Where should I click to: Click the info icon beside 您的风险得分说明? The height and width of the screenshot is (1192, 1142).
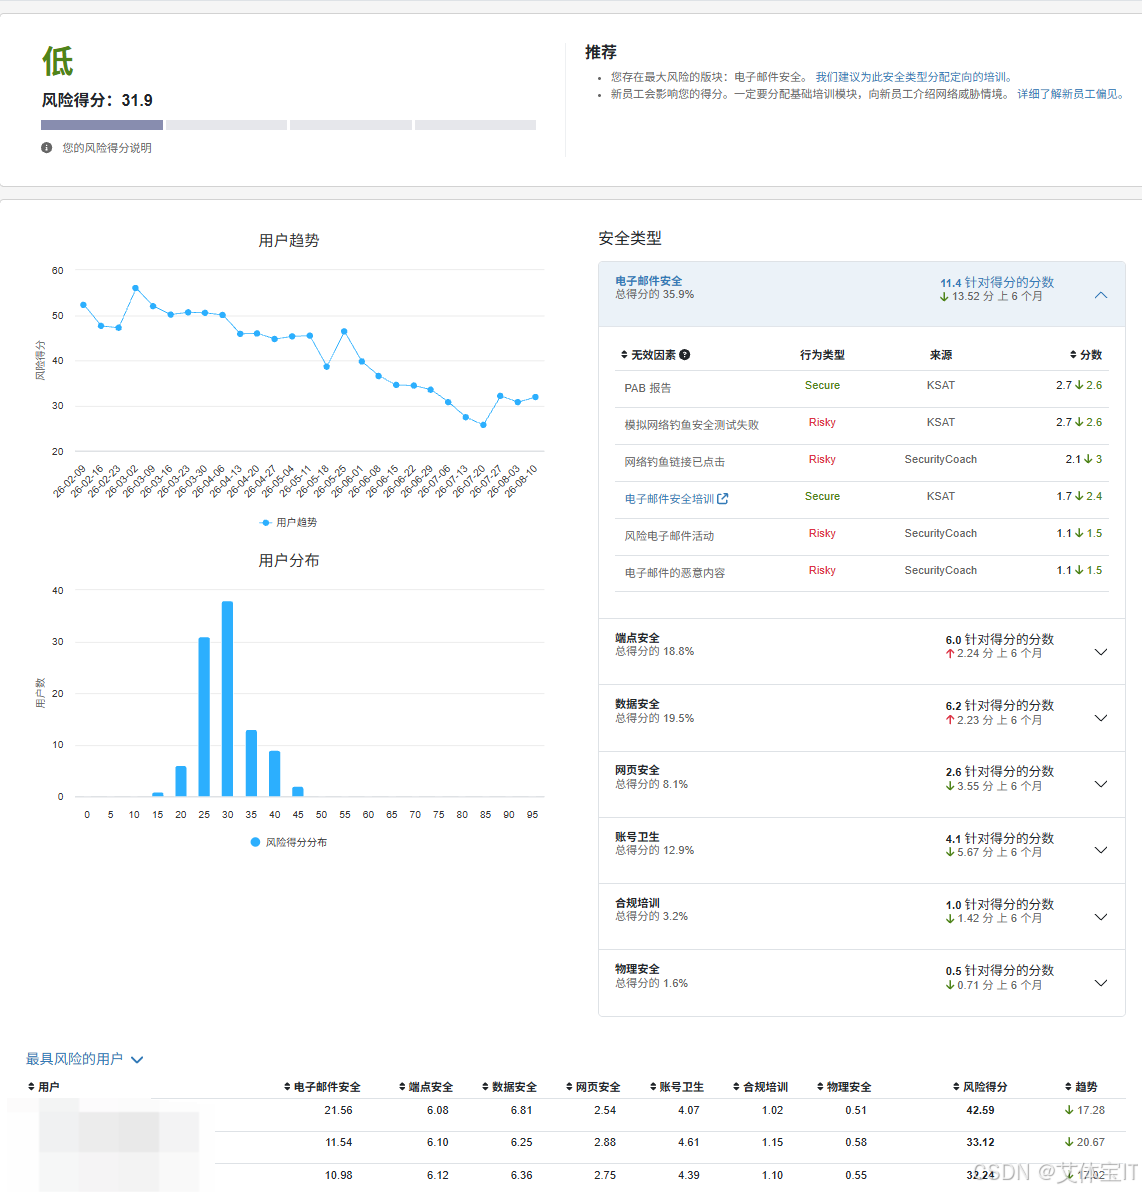pos(46,147)
